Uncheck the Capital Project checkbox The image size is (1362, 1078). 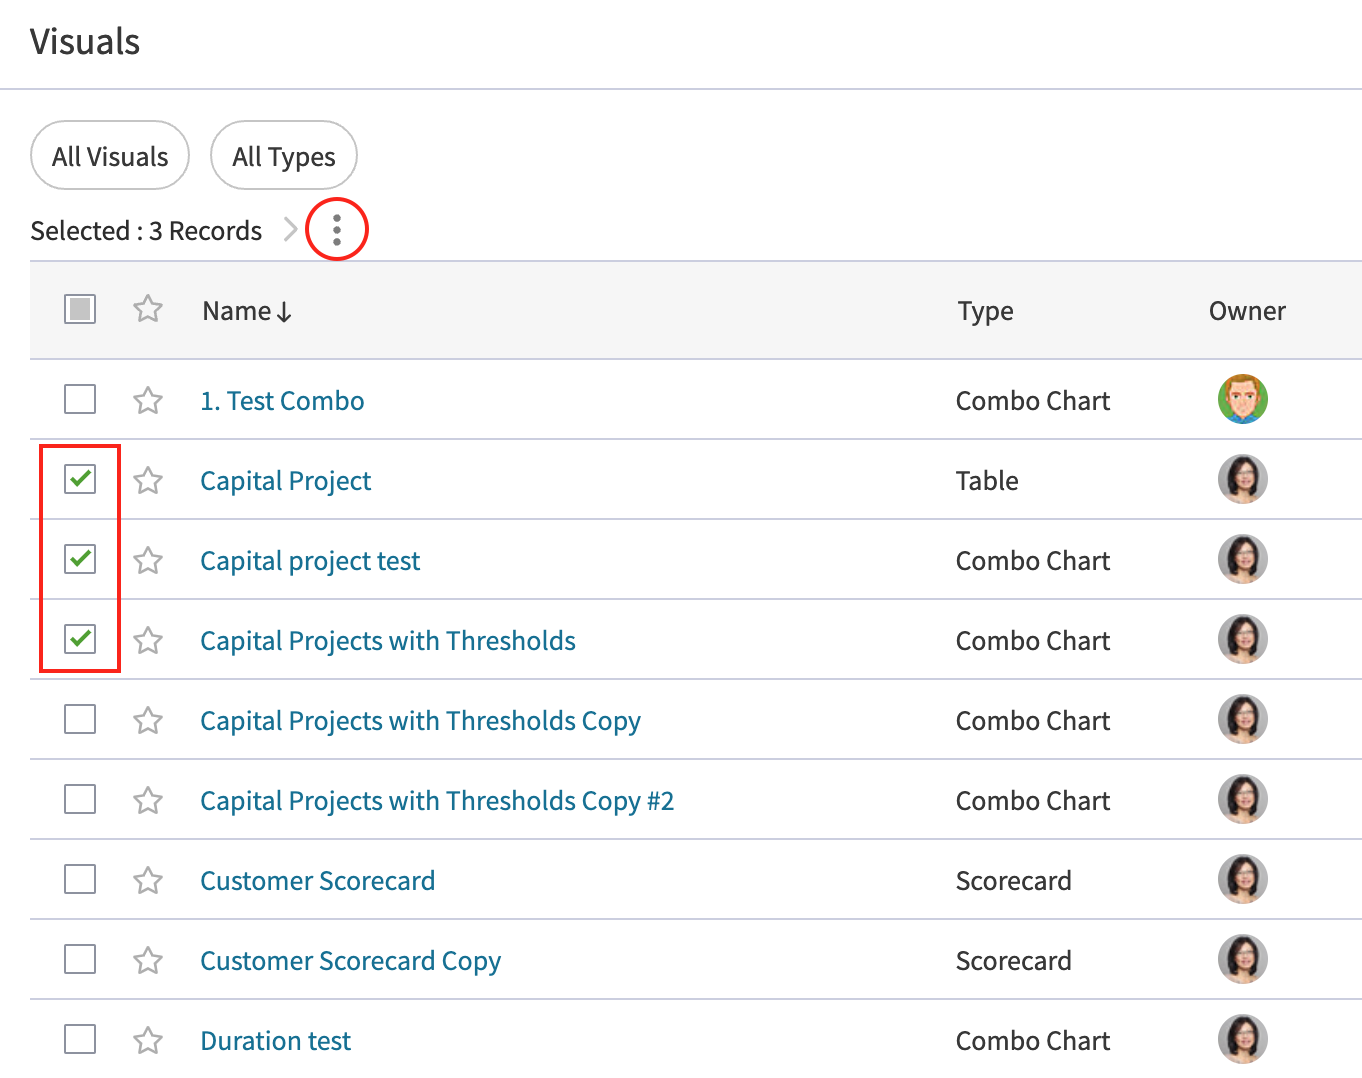[x=80, y=479]
